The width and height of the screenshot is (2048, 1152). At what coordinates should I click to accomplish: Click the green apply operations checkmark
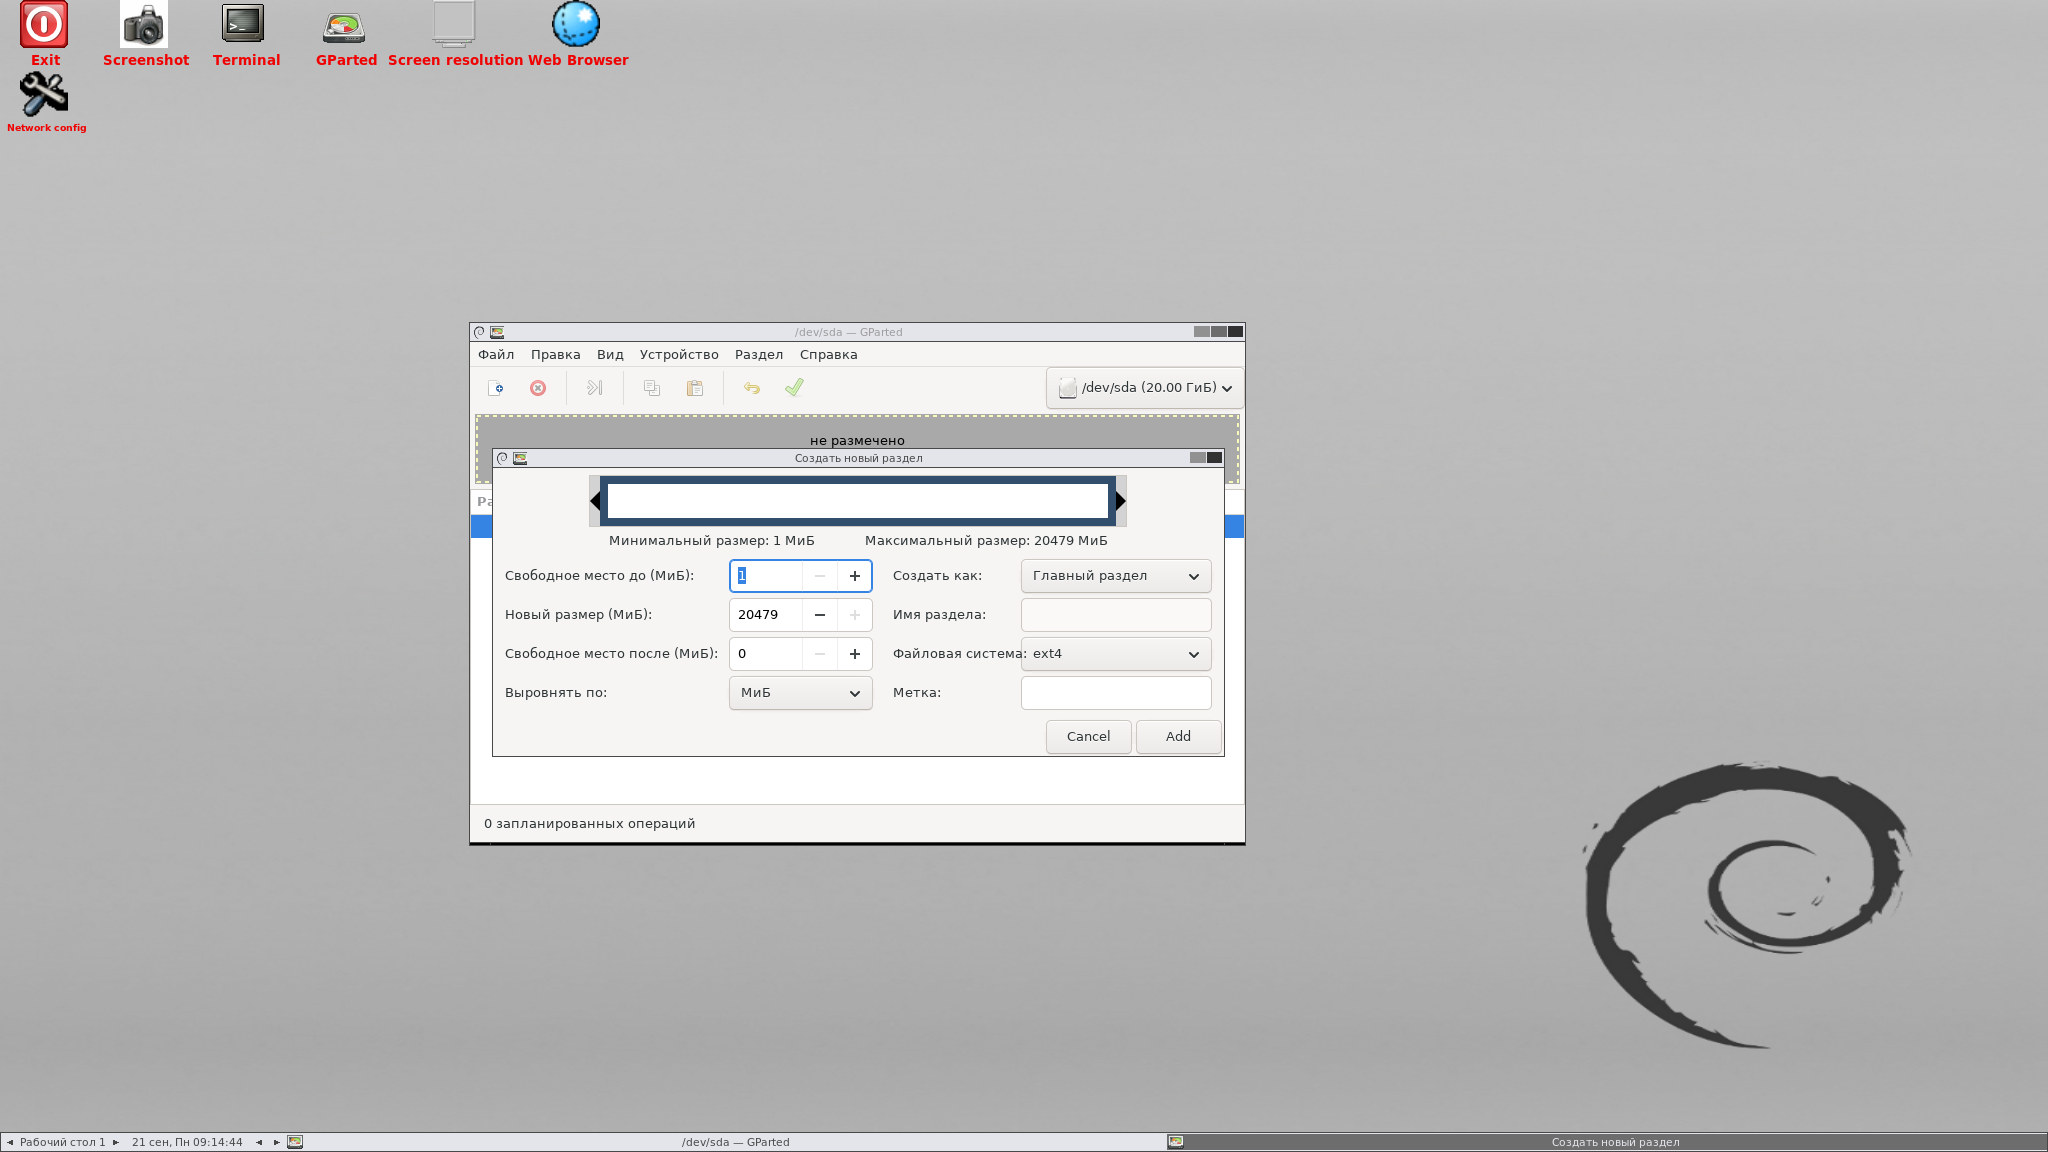coord(794,388)
